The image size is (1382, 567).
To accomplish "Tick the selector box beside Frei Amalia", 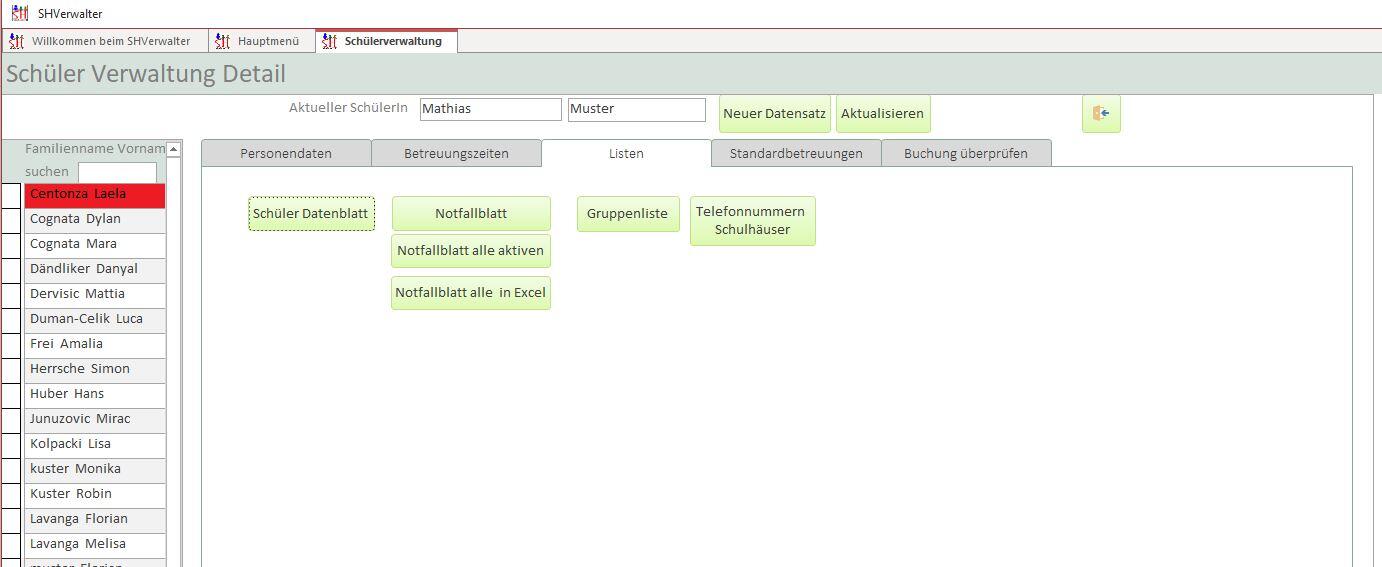I will pos(11,344).
